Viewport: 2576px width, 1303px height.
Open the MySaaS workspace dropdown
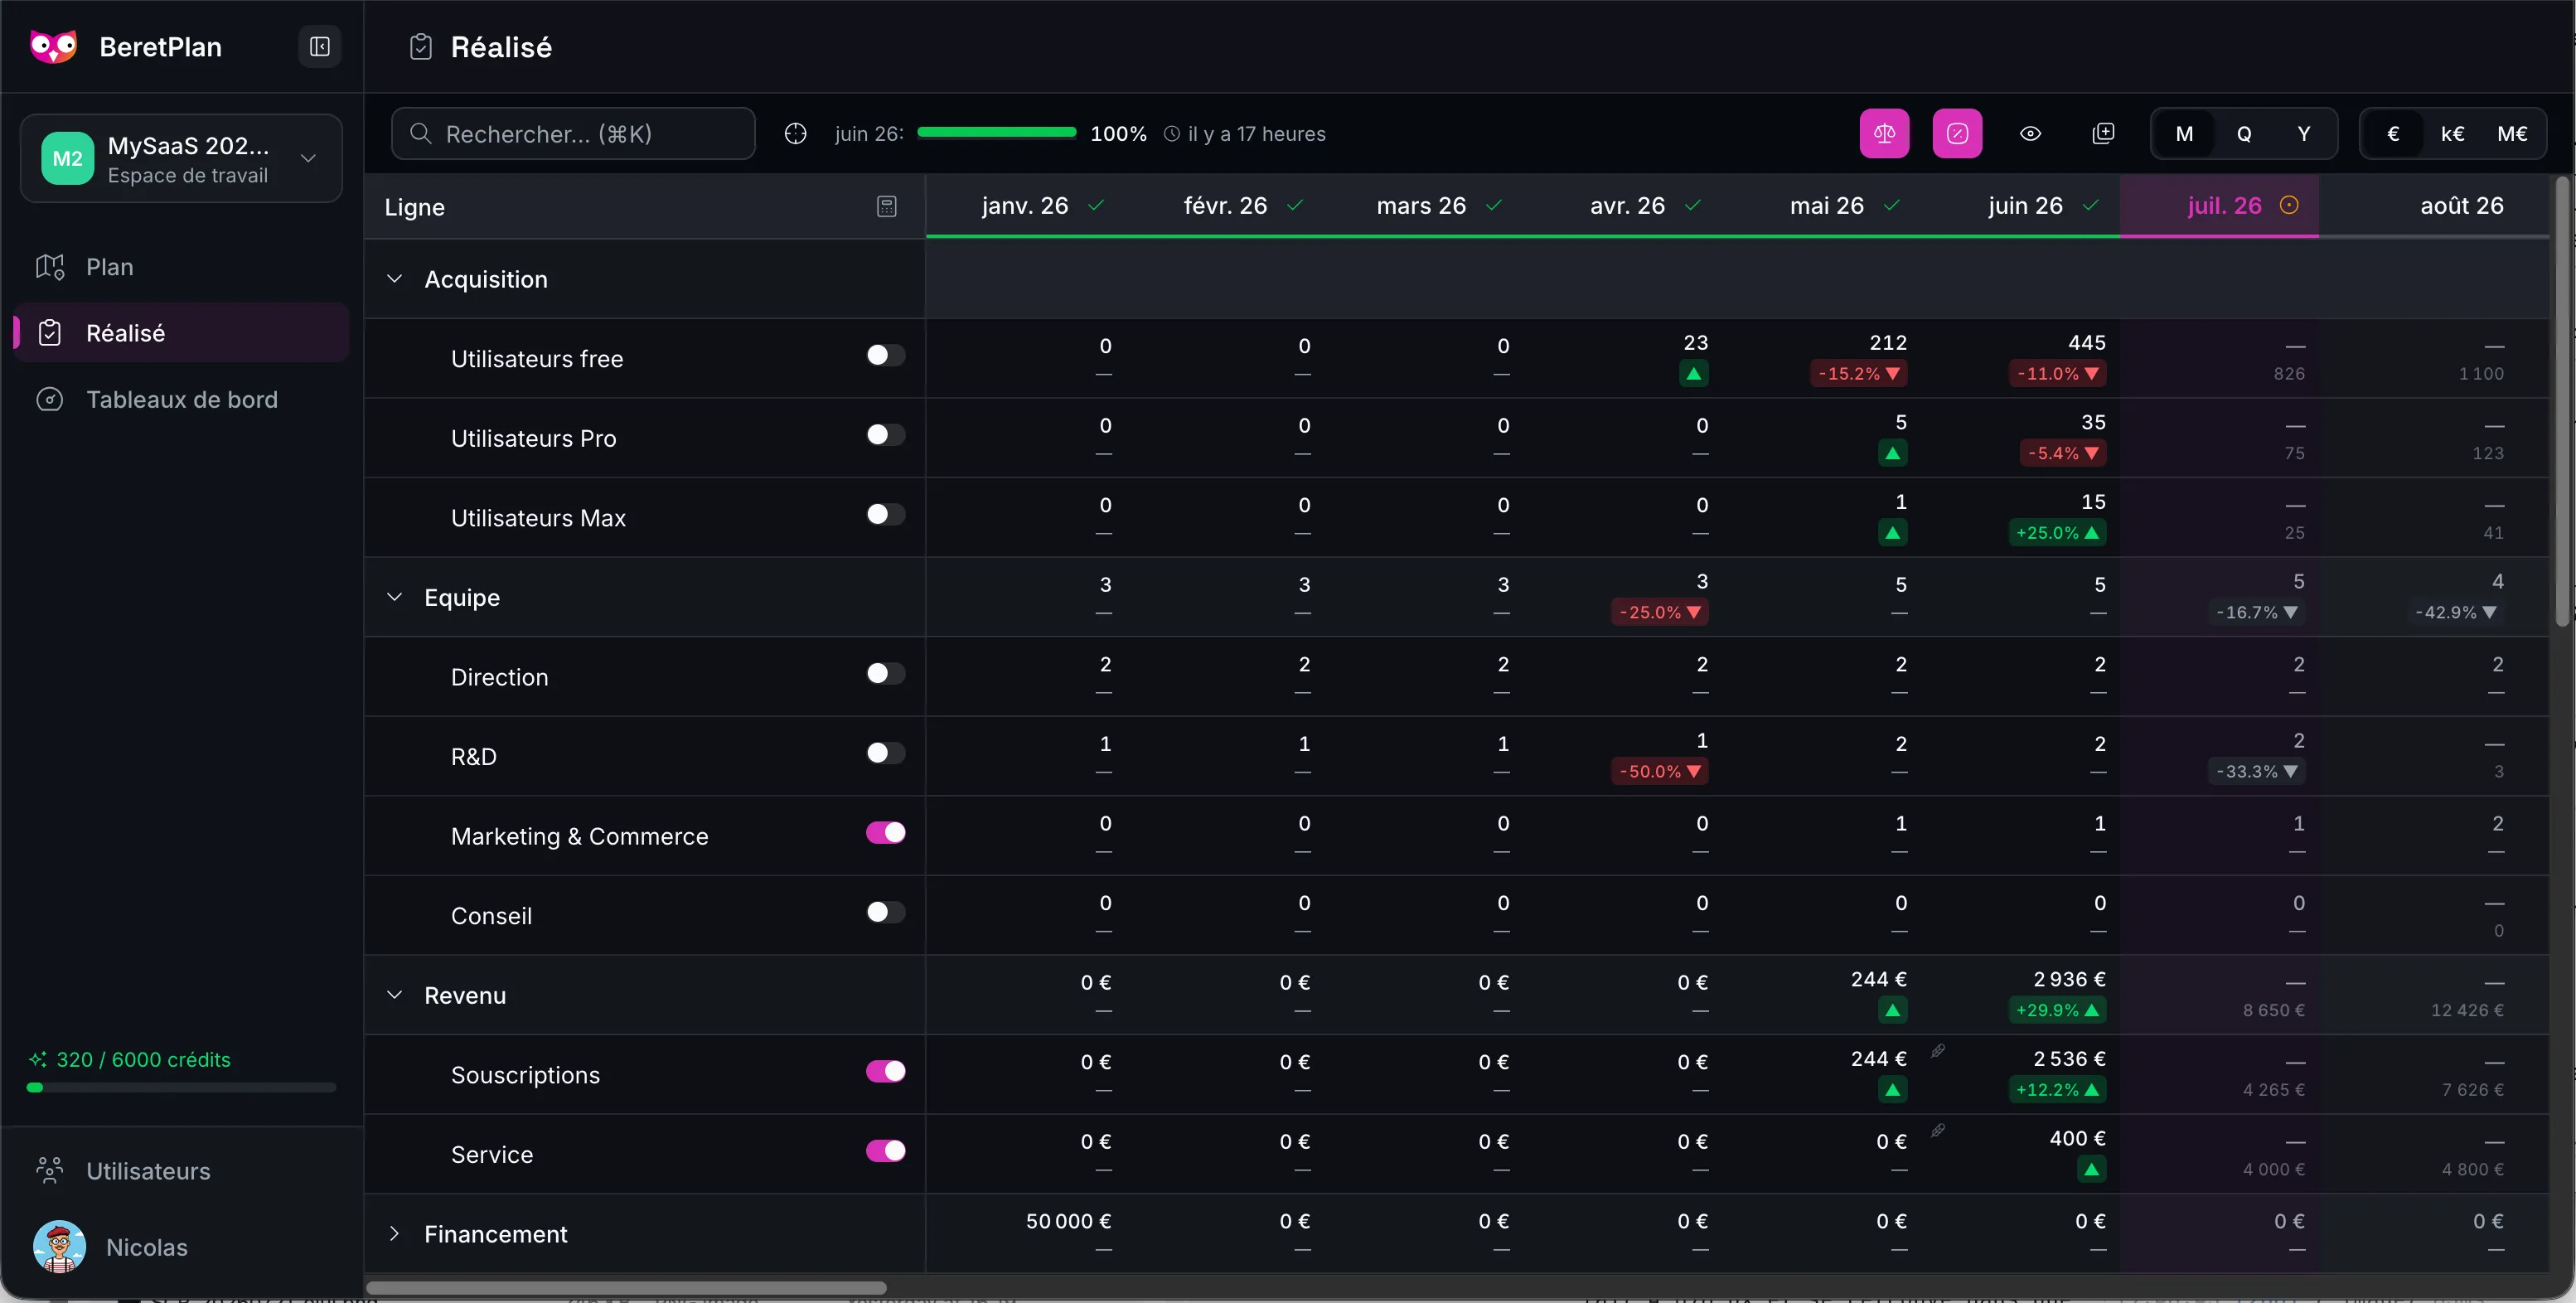tap(182, 159)
